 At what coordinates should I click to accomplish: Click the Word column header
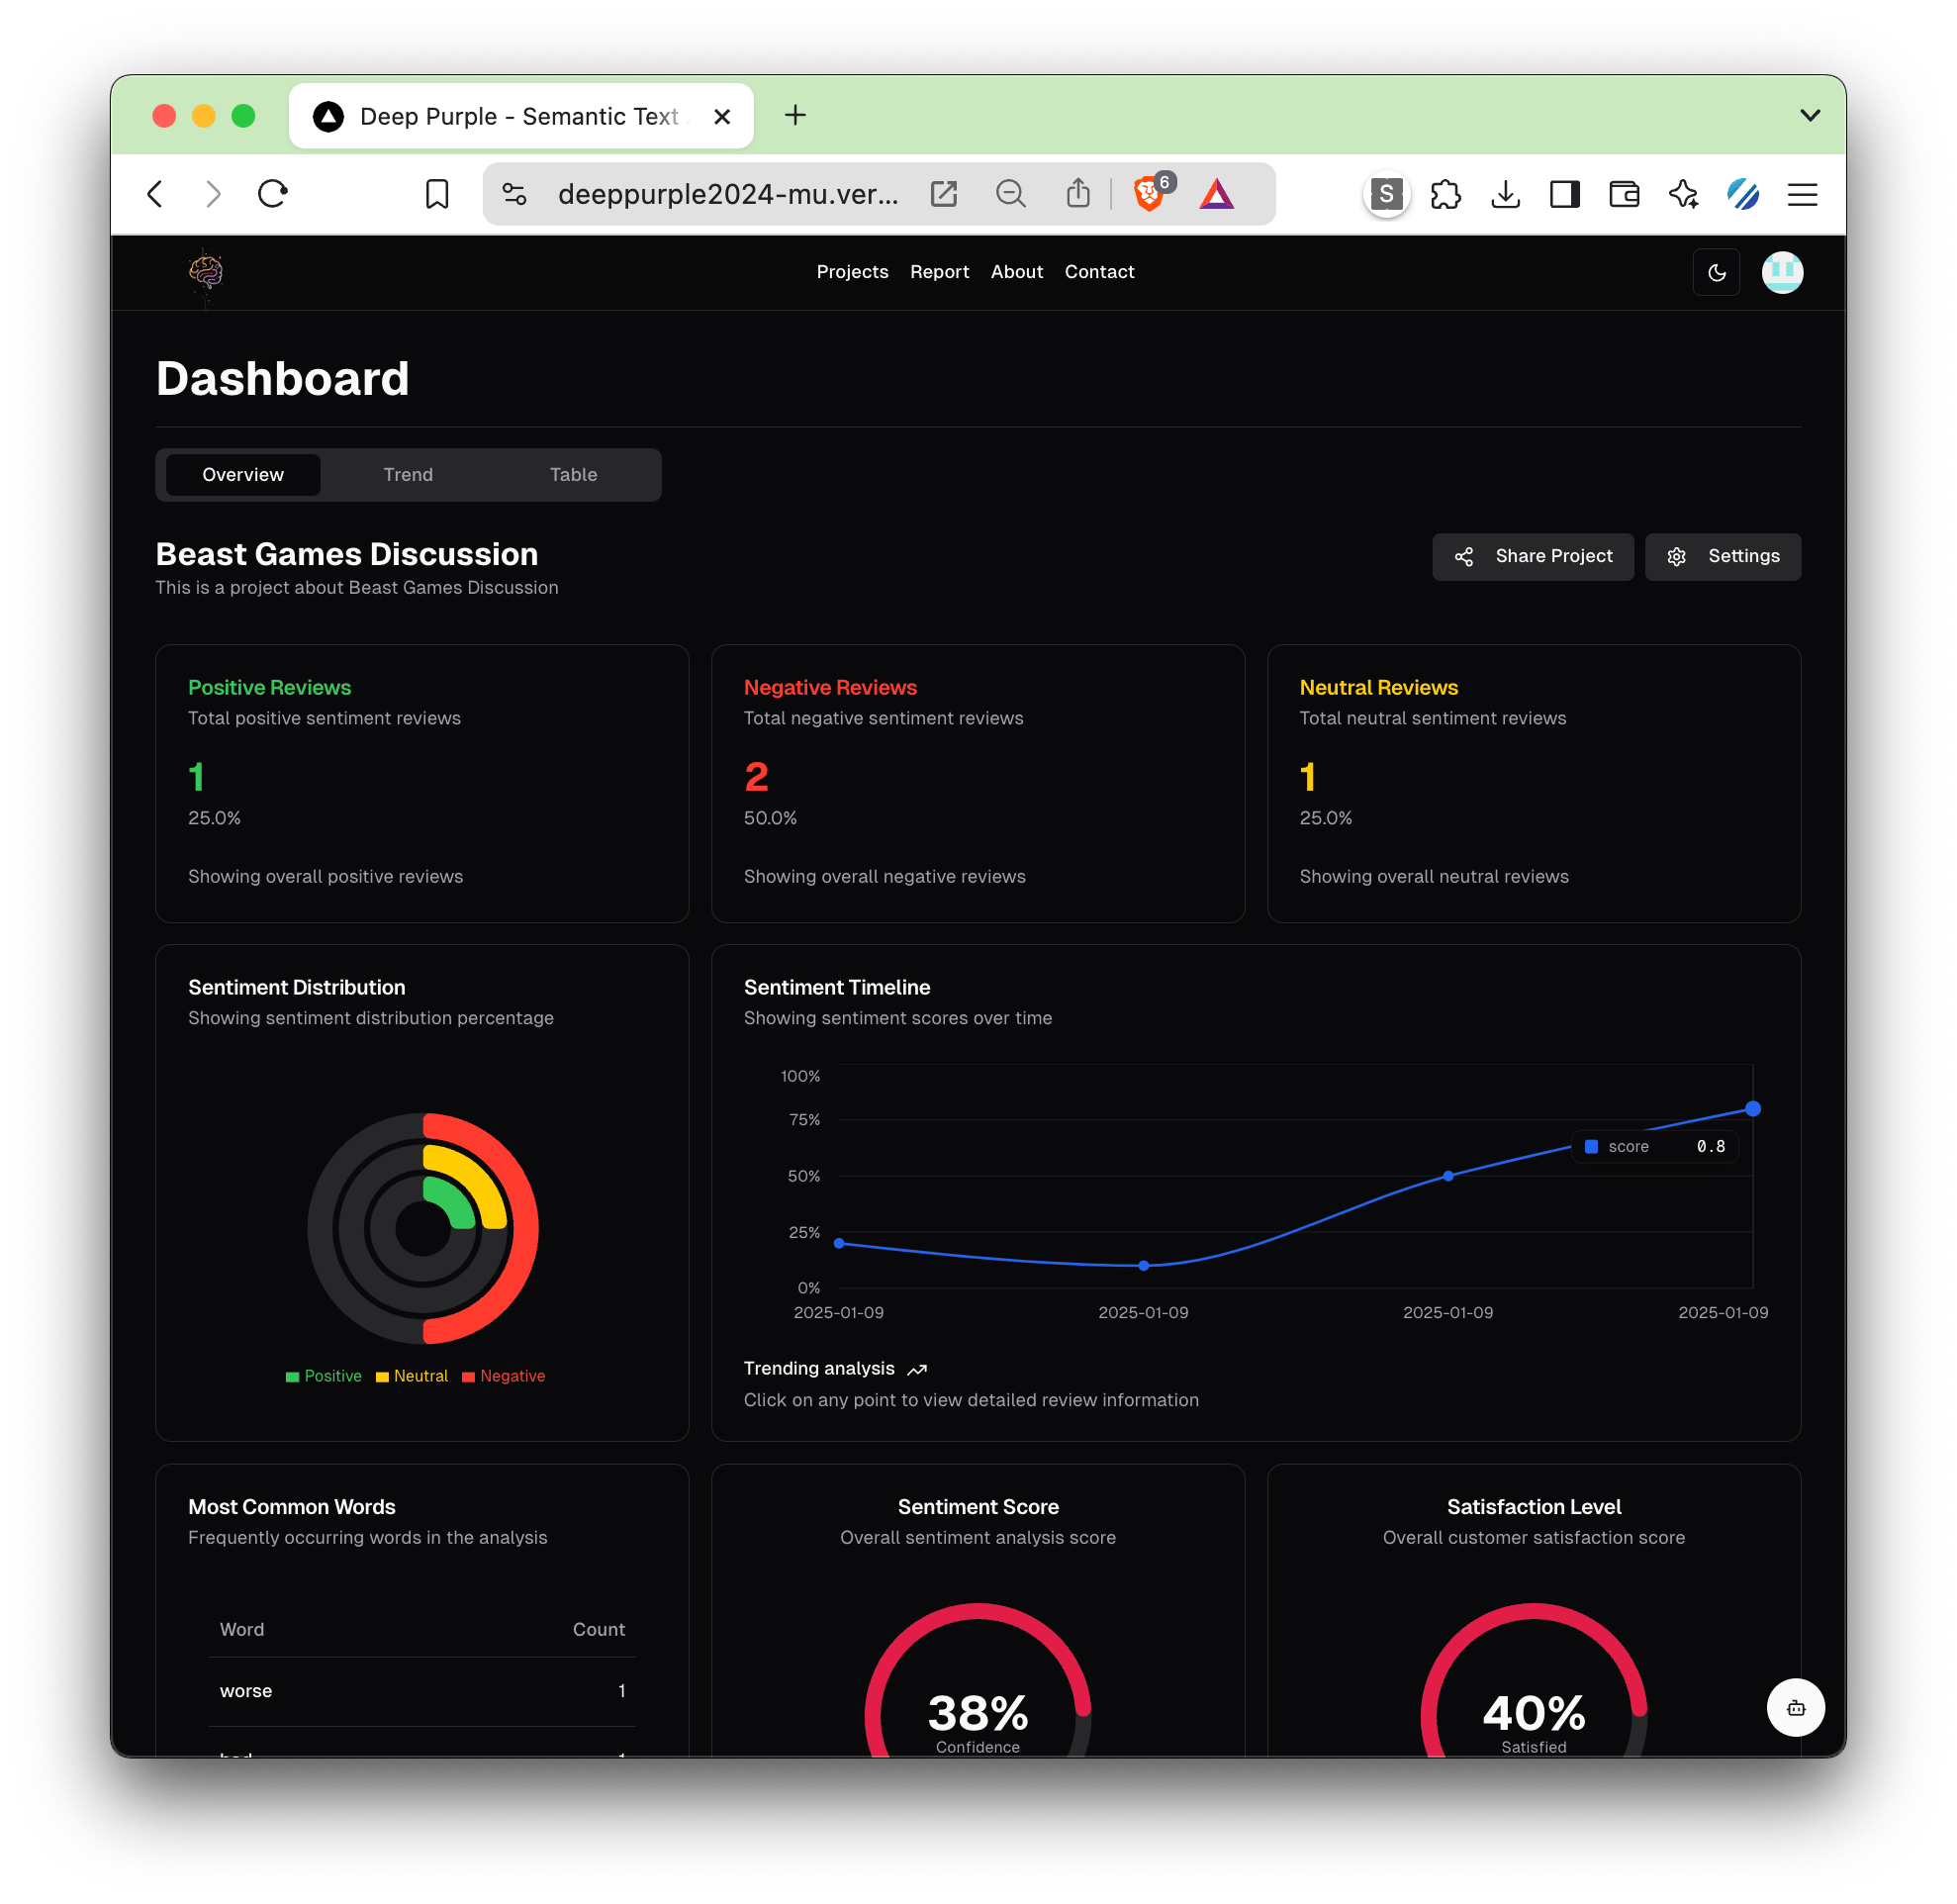tap(242, 1630)
